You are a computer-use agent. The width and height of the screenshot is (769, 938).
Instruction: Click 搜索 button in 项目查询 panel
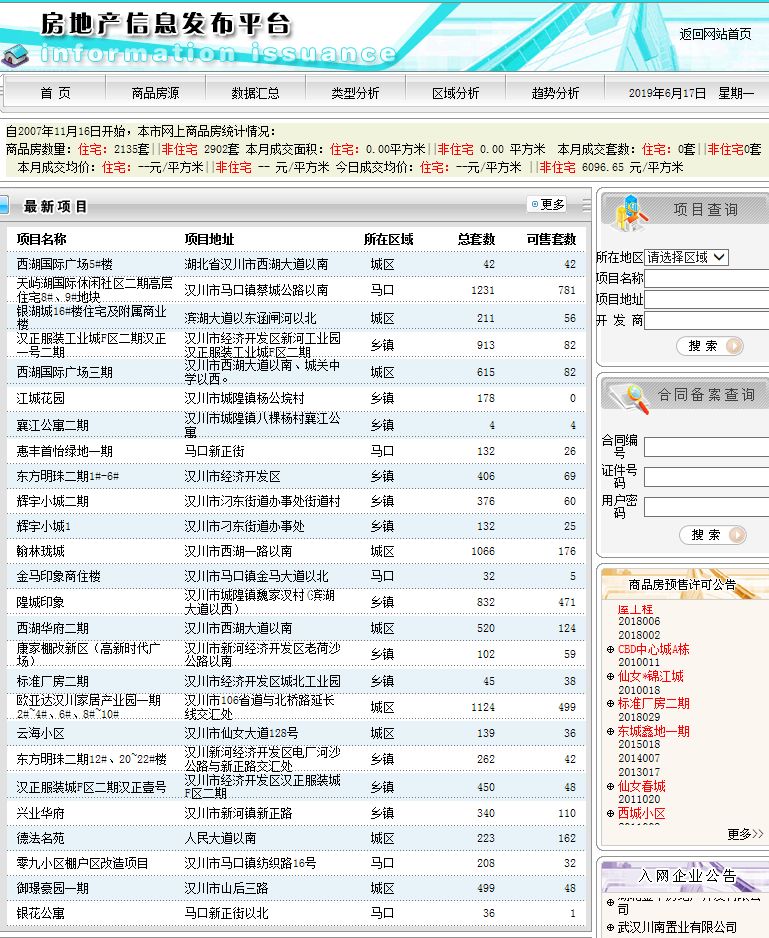coord(710,346)
